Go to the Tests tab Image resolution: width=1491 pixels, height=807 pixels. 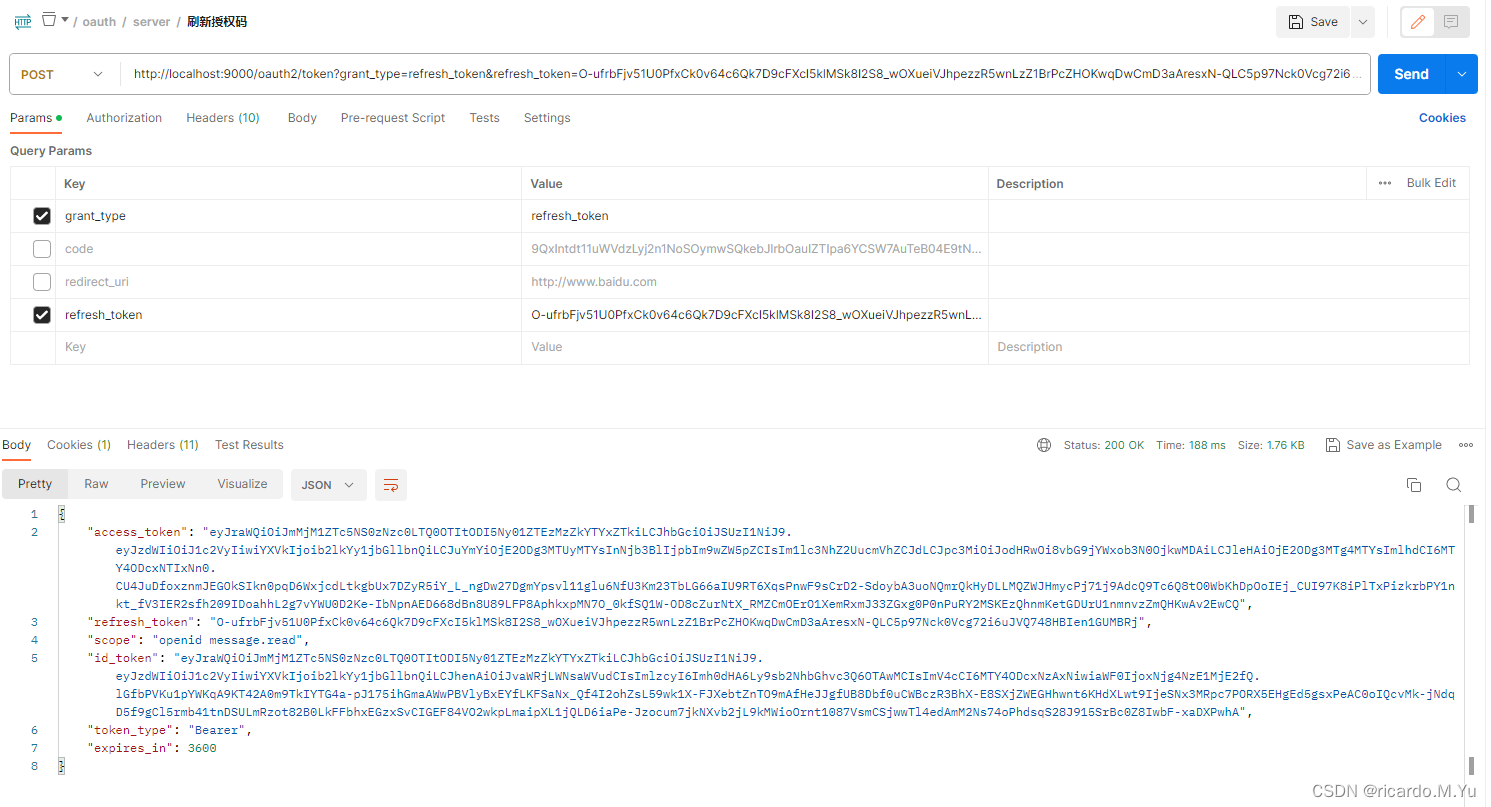[484, 118]
